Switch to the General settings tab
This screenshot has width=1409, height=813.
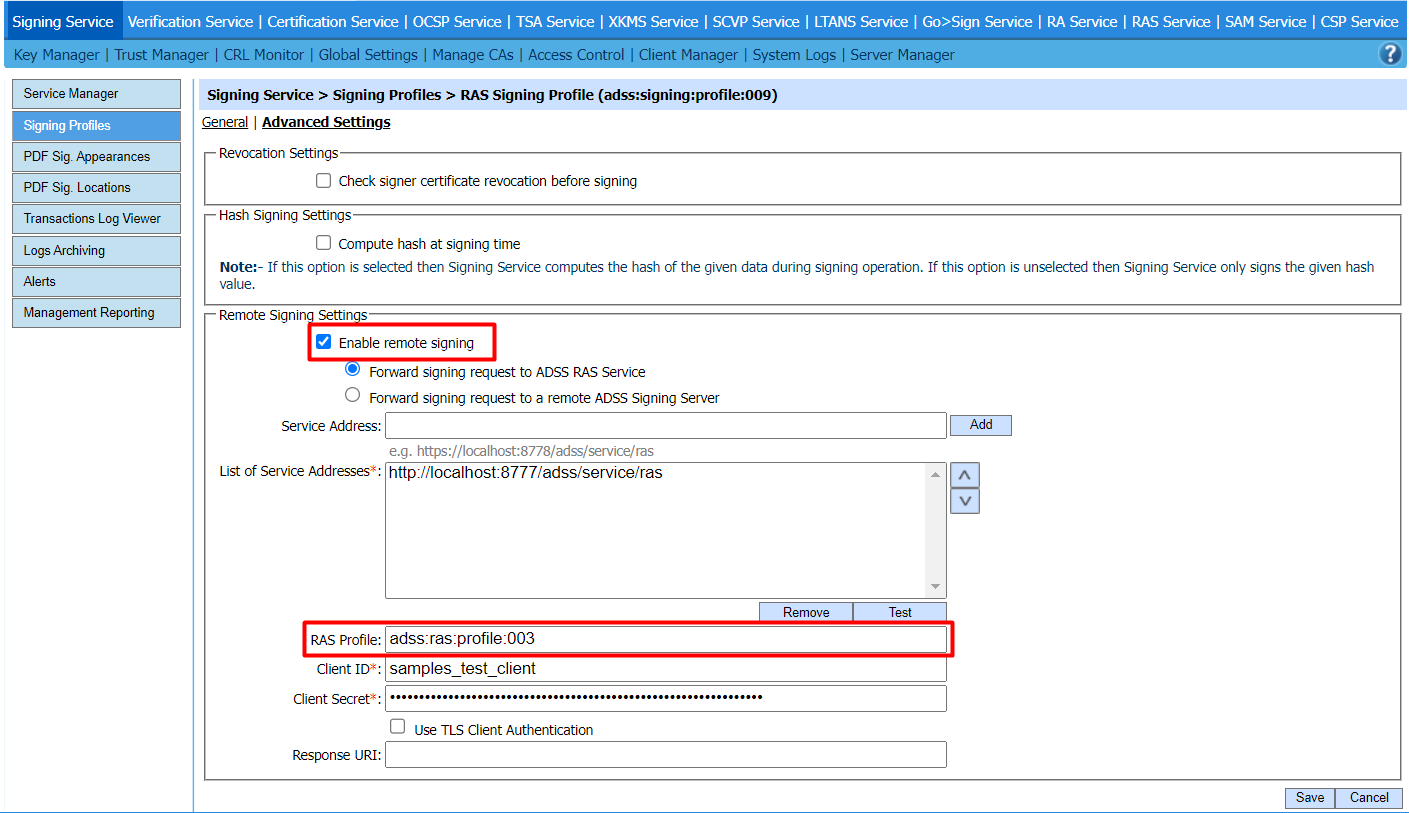point(225,122)
